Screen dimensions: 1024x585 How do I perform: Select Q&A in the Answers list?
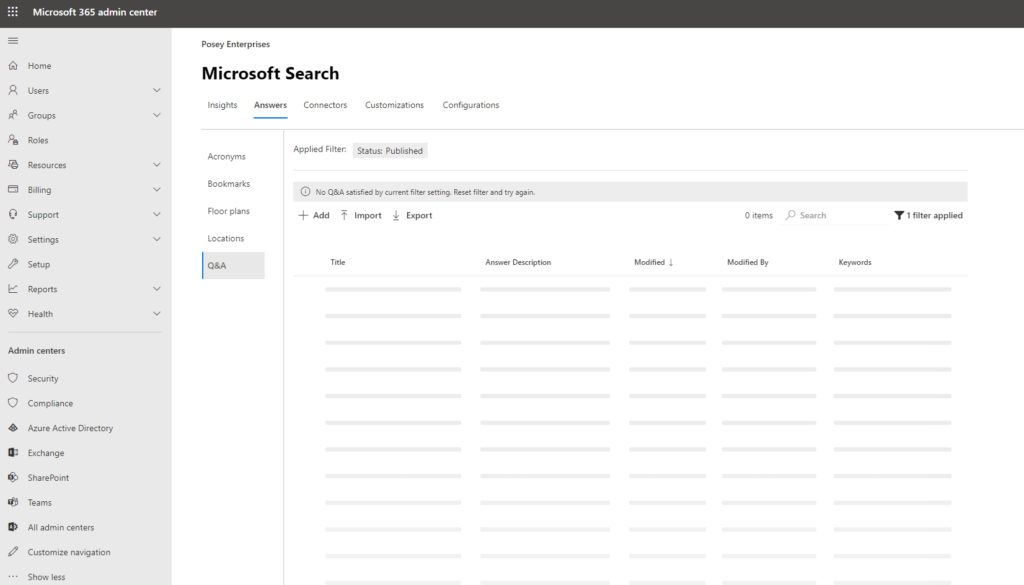(233, 266)
